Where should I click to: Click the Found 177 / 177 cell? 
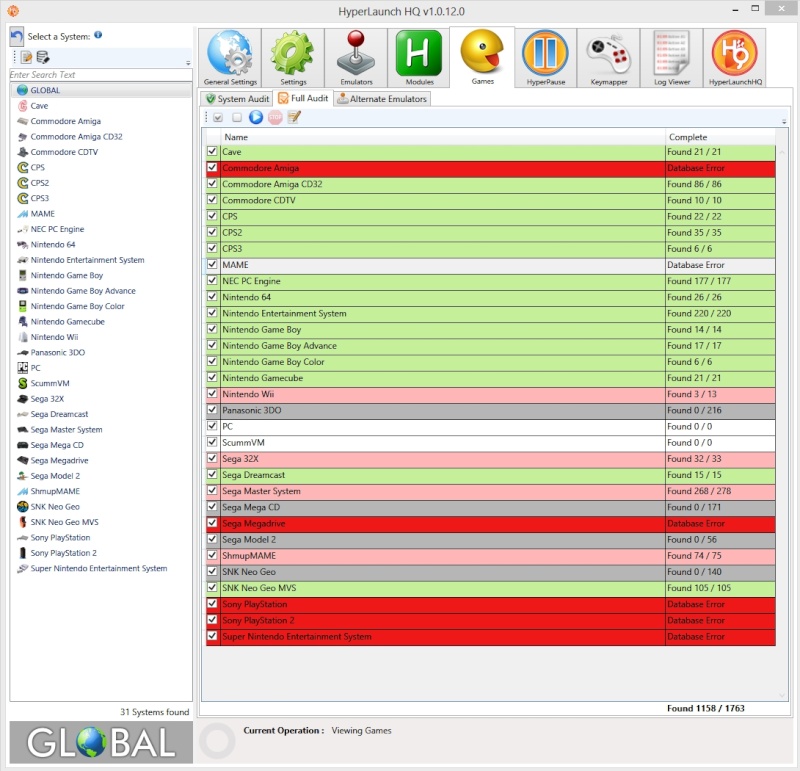pyautogui.click(x=720, y=281)
